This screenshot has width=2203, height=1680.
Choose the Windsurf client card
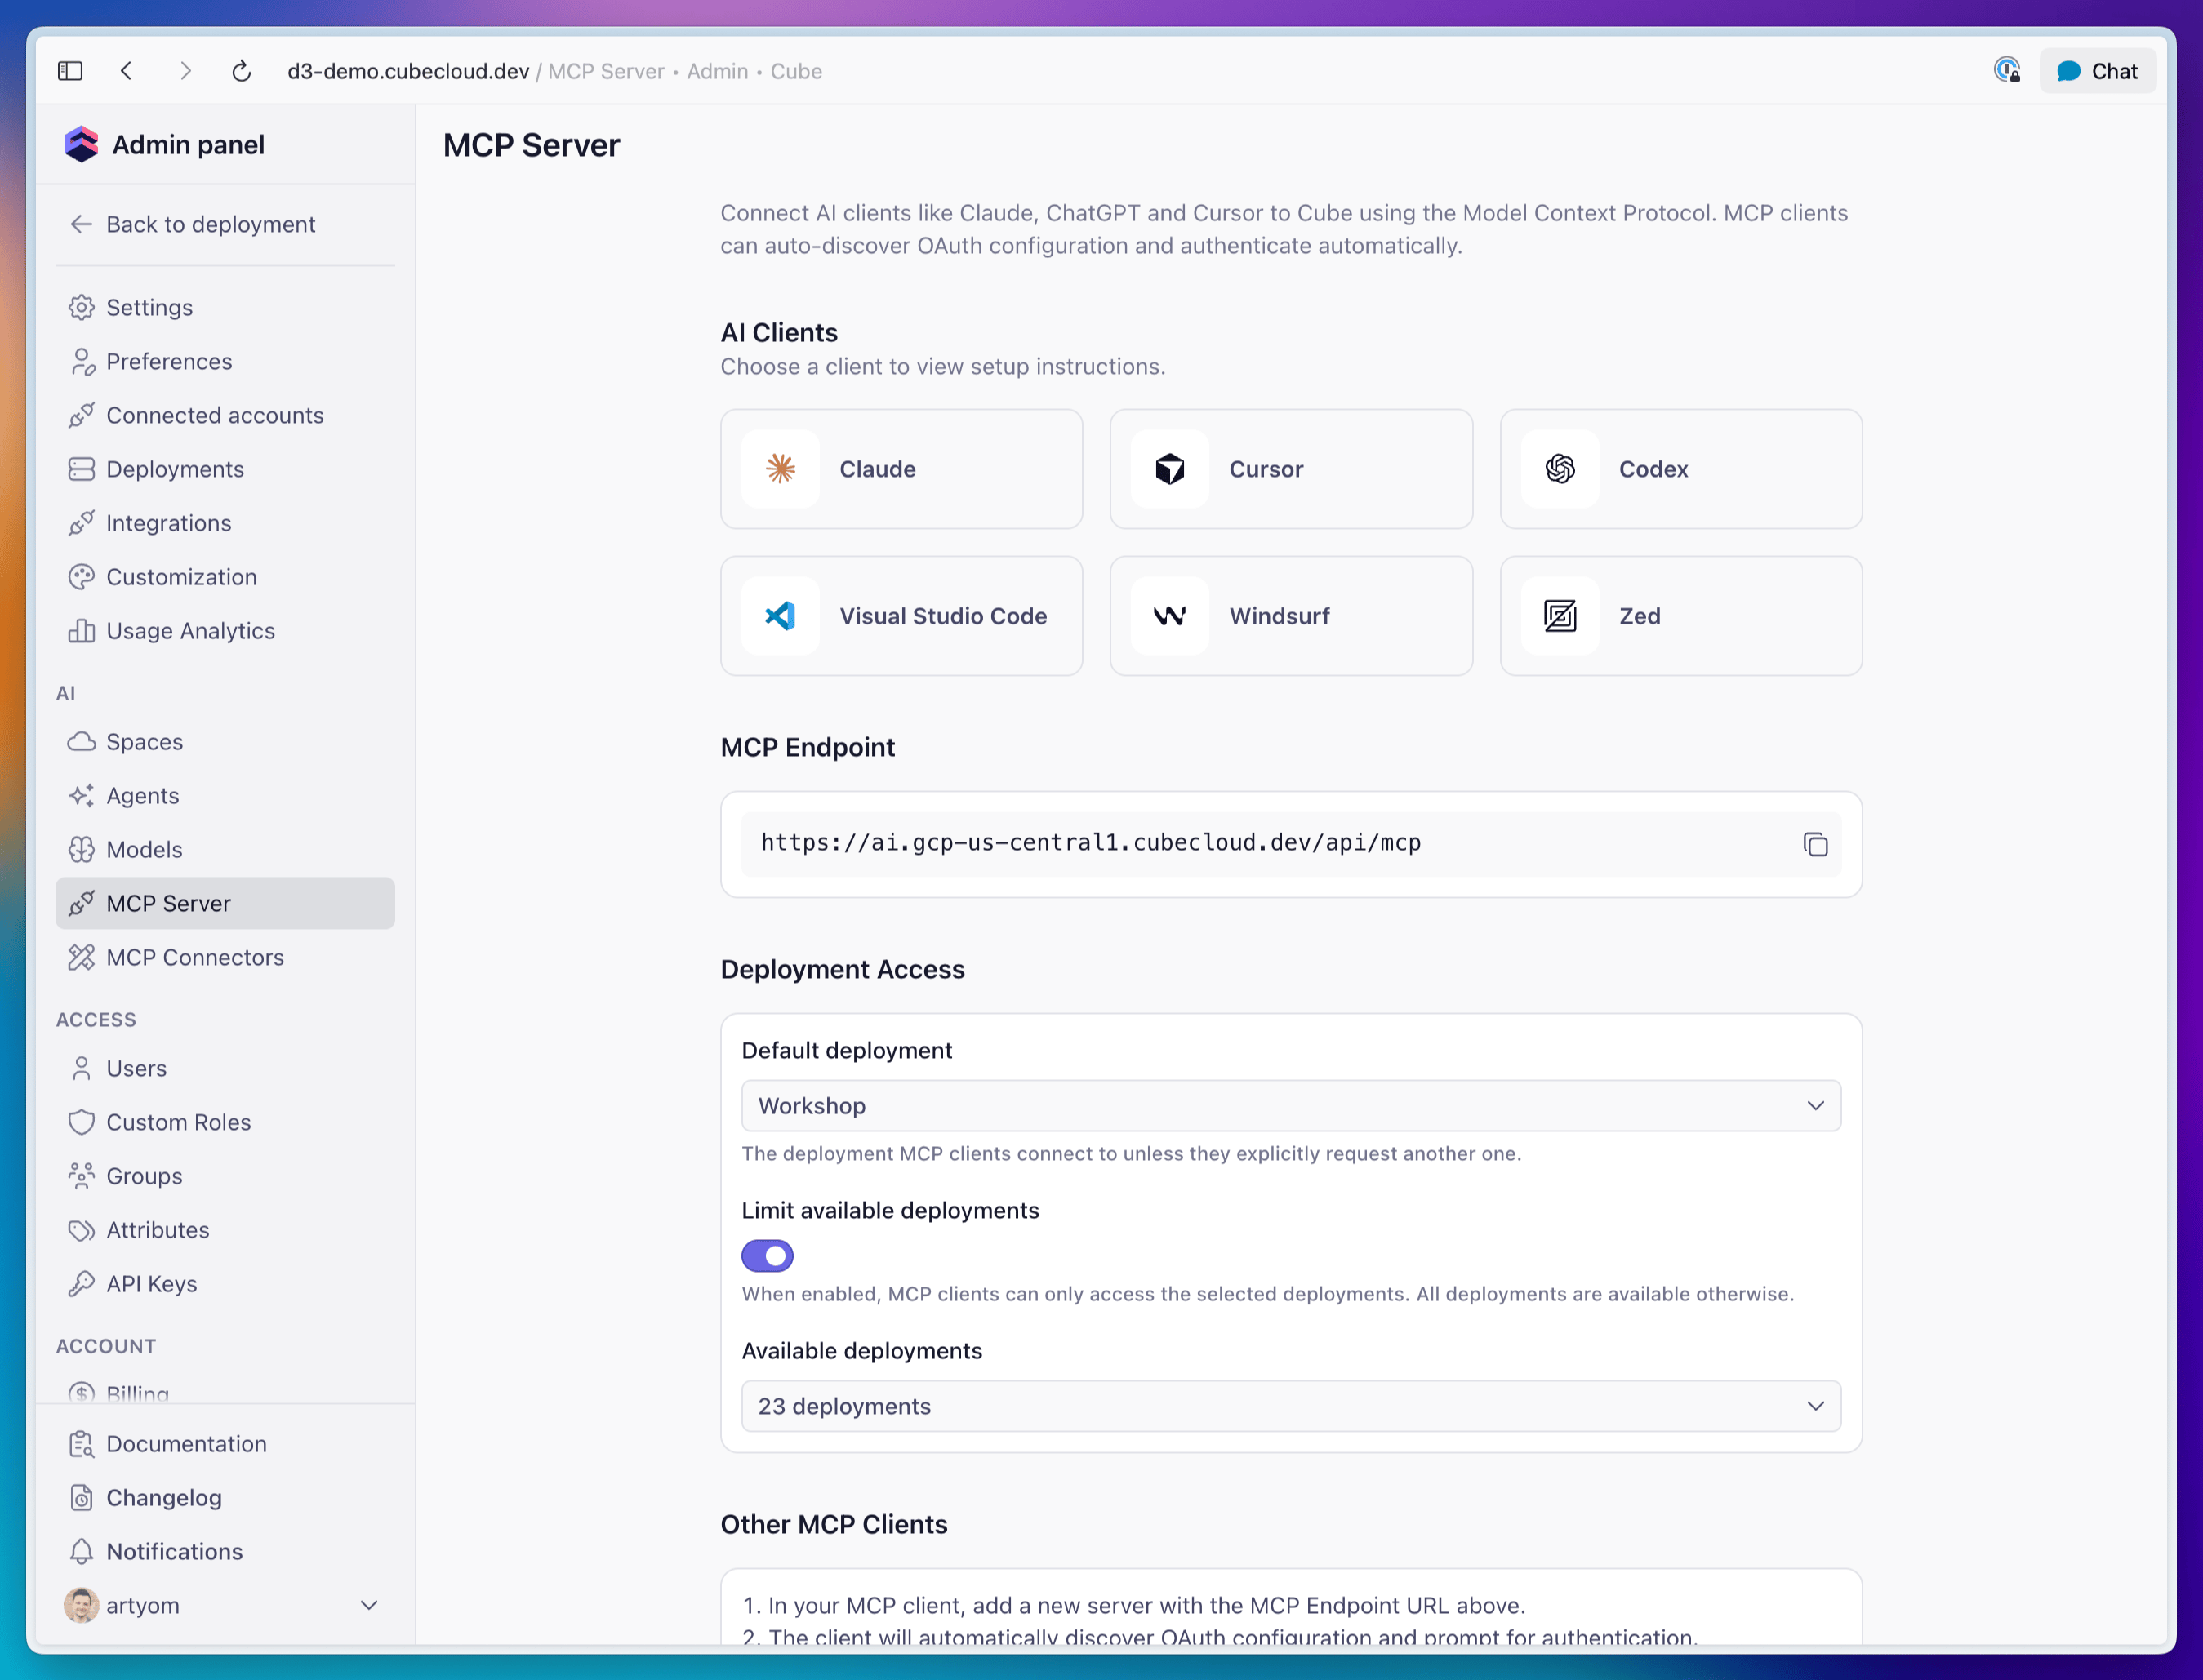pyautogui.click(x=1291, y=616)
